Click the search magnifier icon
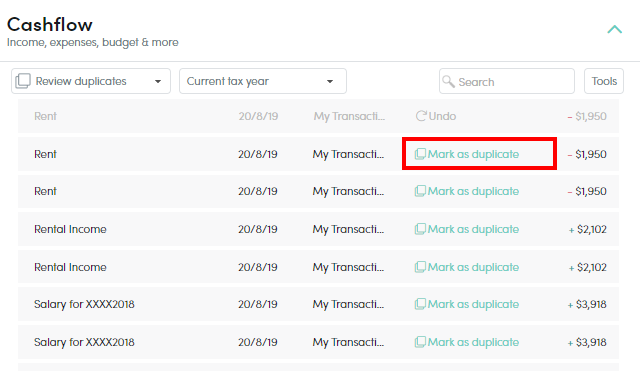The image size is (640, 371). coord(449,82)
